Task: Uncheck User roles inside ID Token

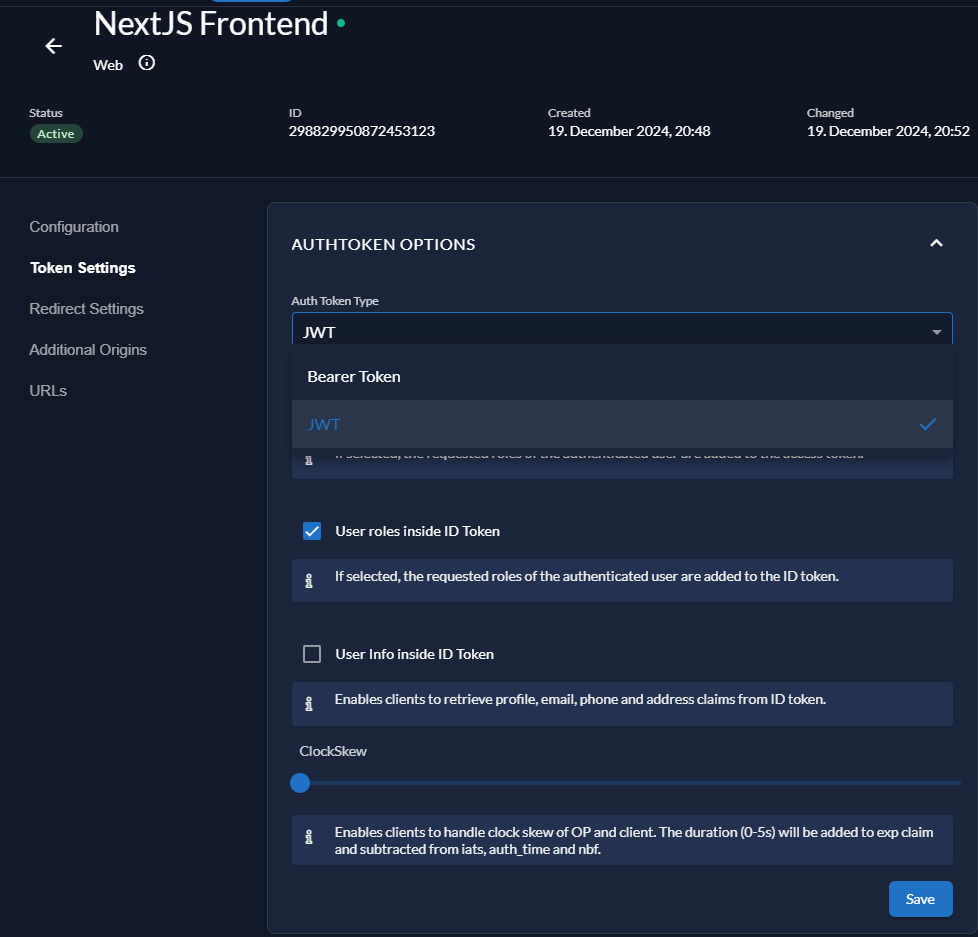Action: tap(312, 531)
